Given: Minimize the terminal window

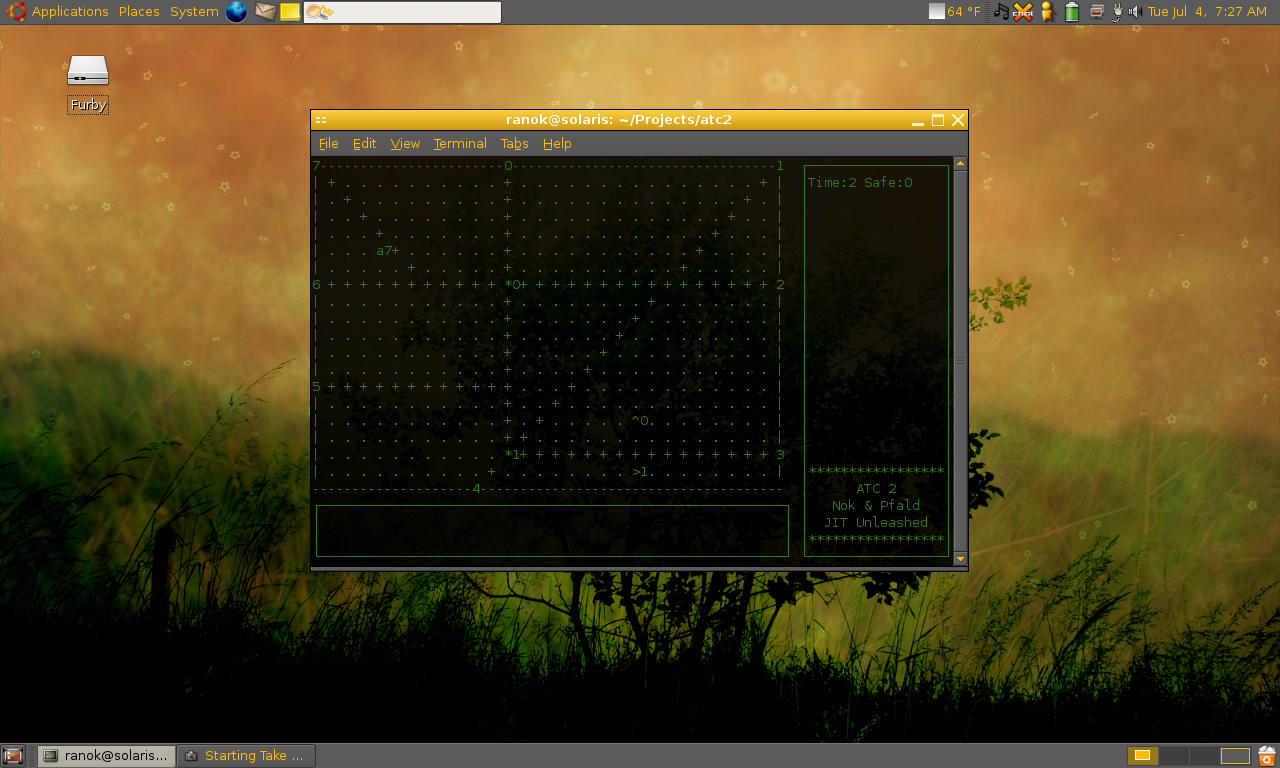Looking at the screenshot, I should coord(917,120).
